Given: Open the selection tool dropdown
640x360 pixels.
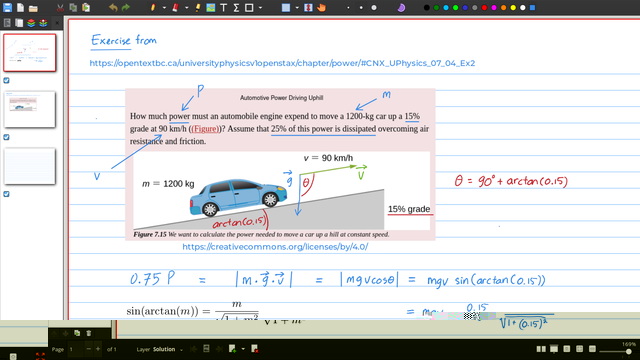Looking at the screenshot, I should (x=297, y=8).
